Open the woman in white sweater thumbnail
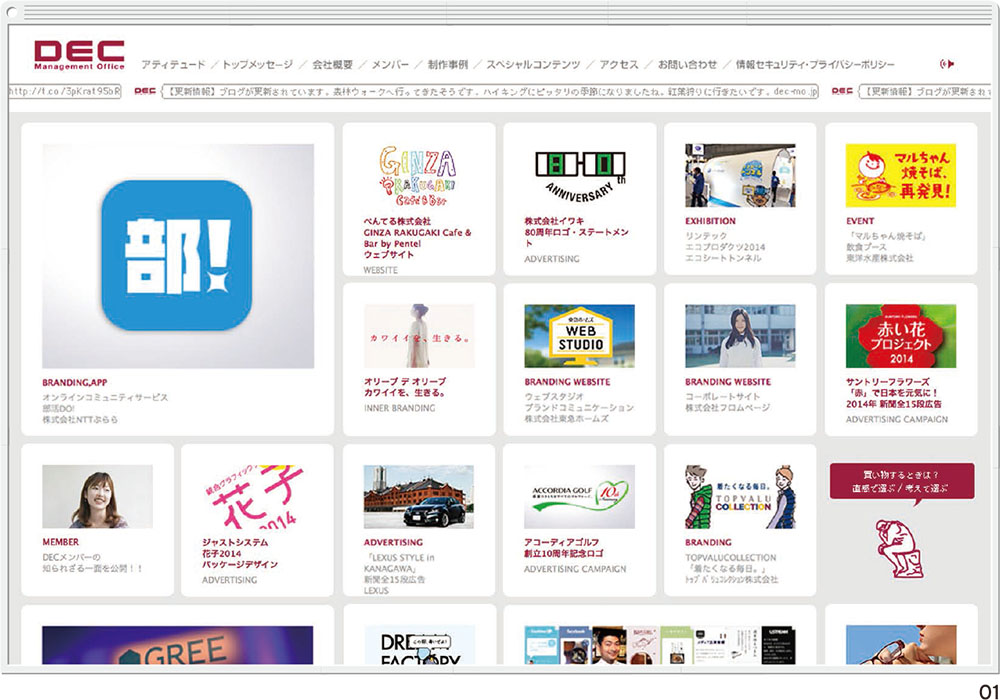1000x700 pixels. pyautogui.click(x=740, y=336)
